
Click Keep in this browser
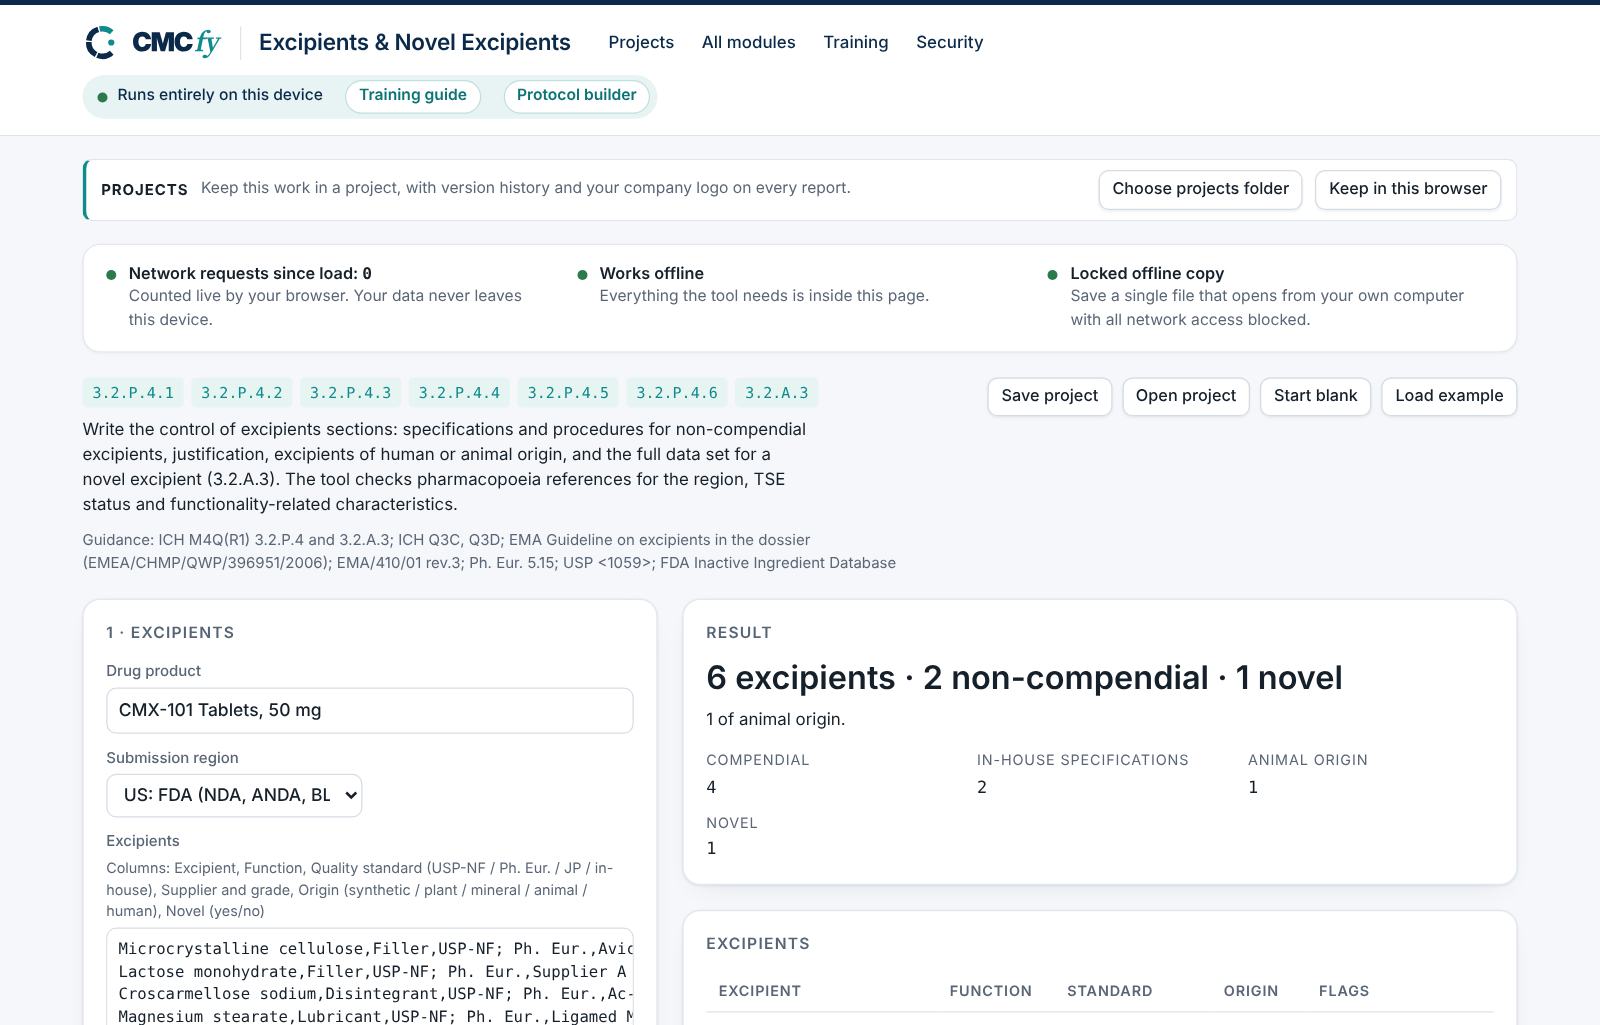coord(1408,189)
